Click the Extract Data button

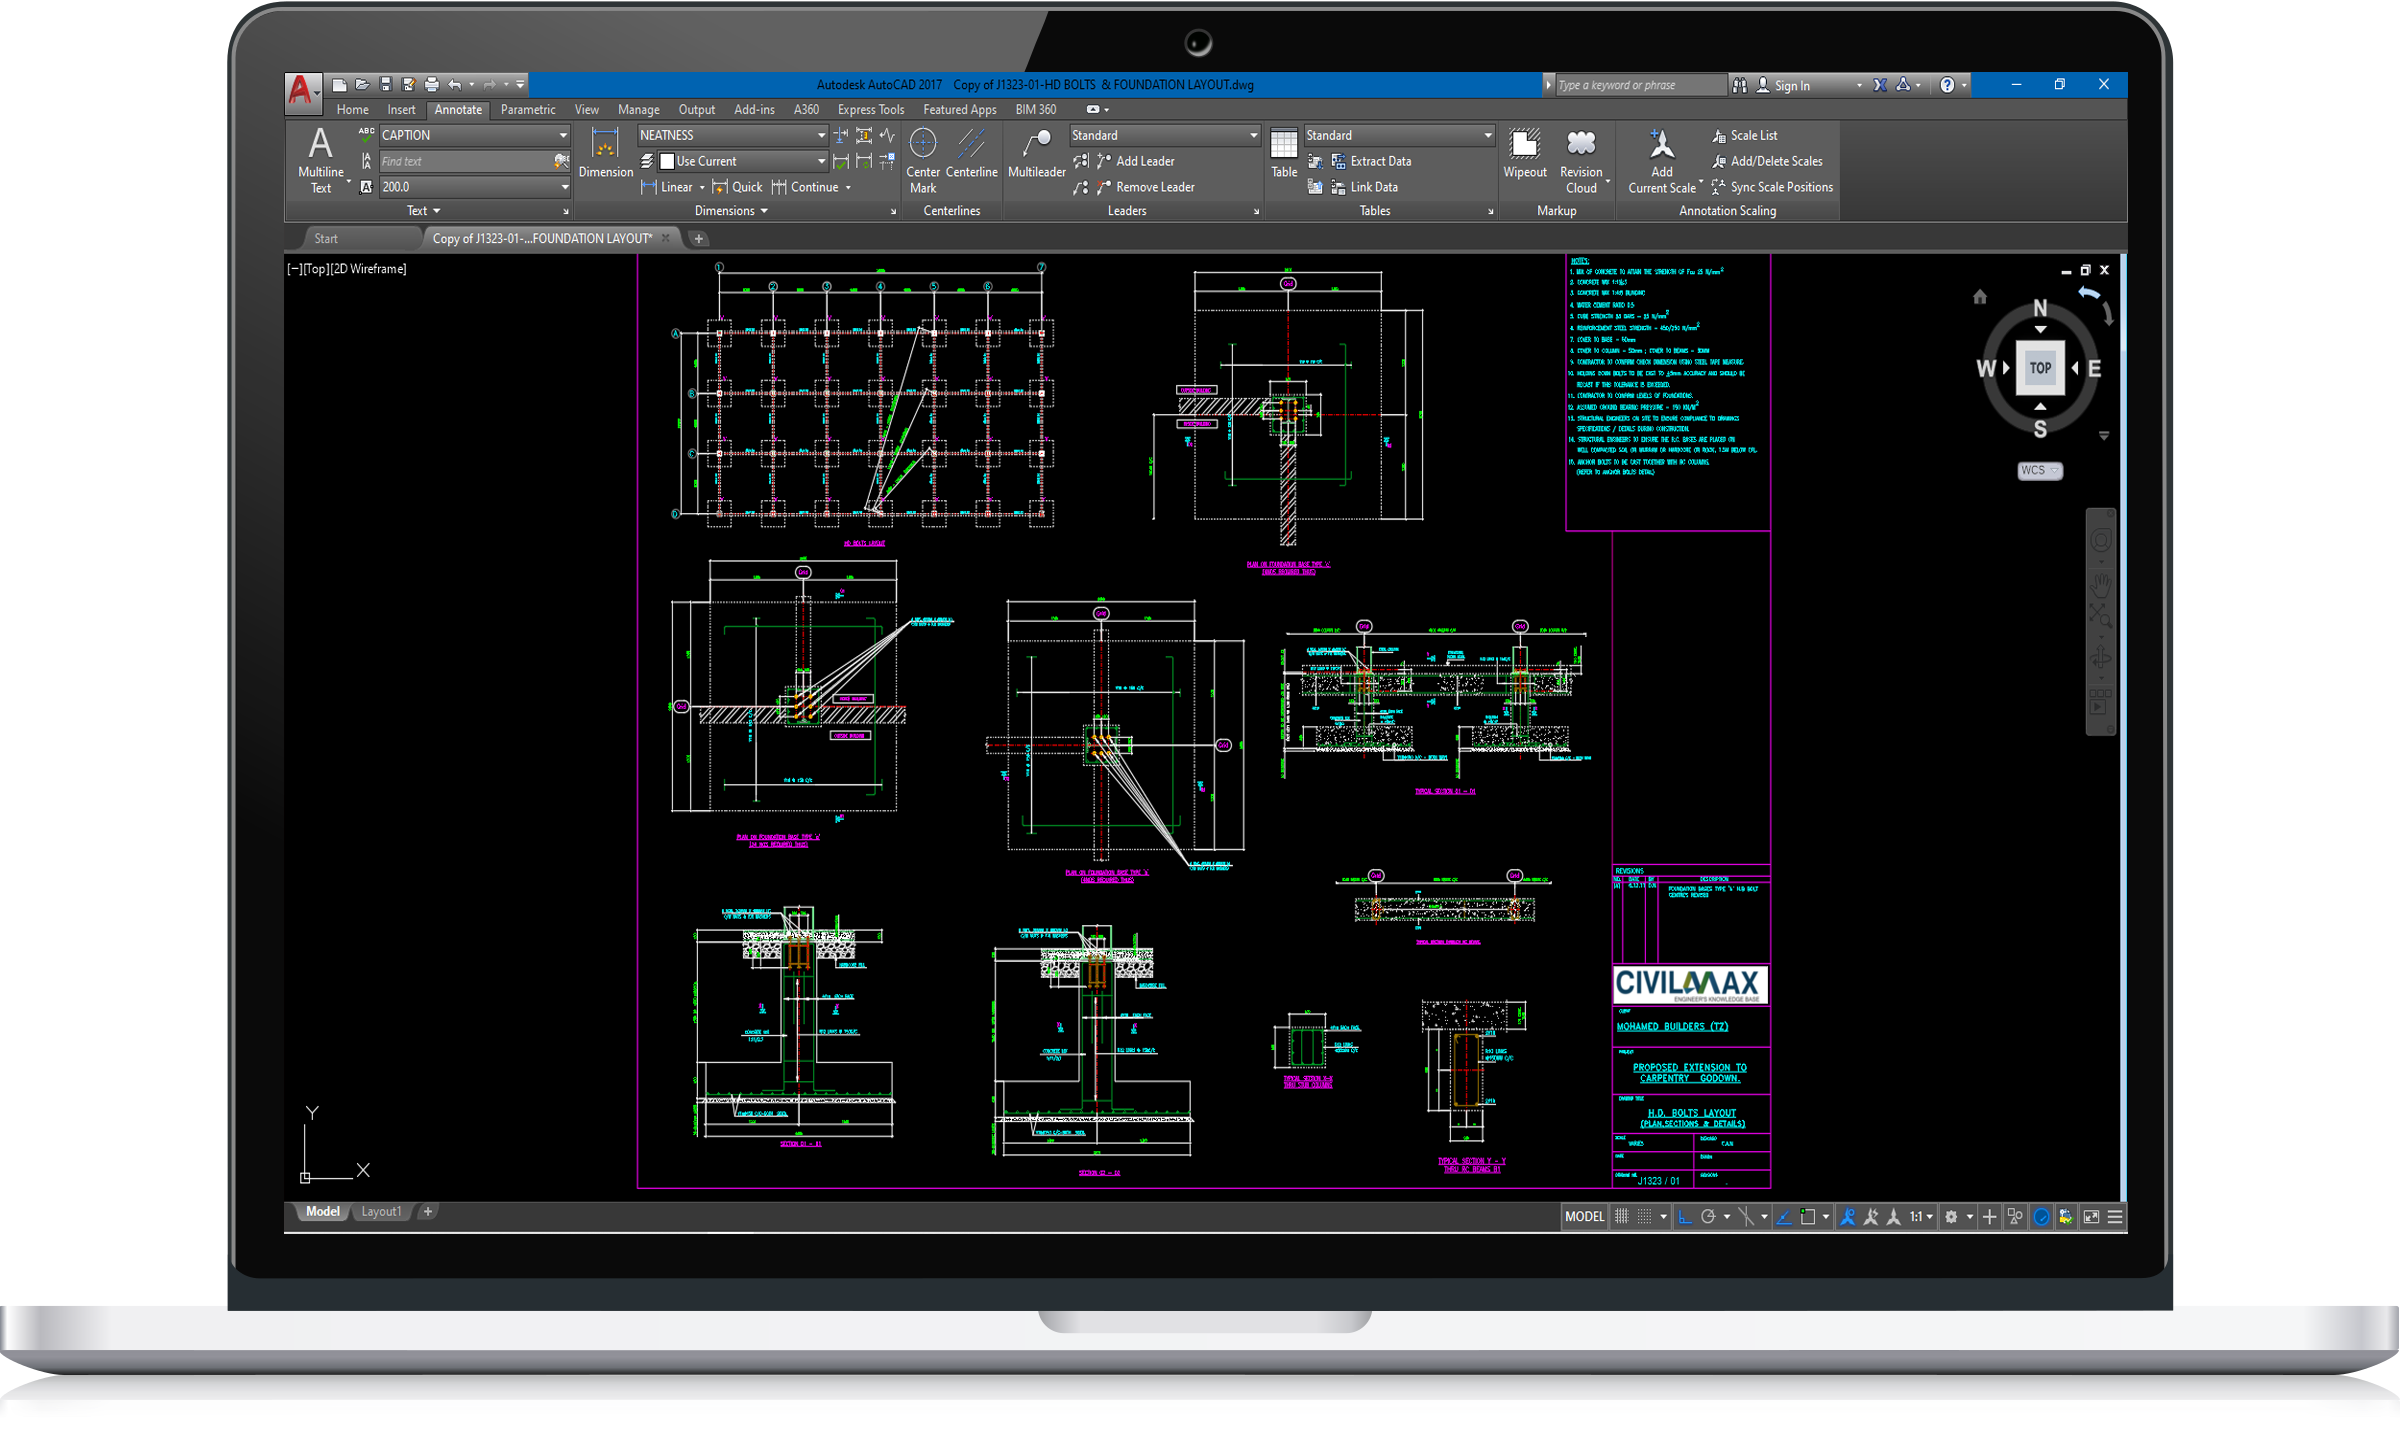tap(1371, 161)
